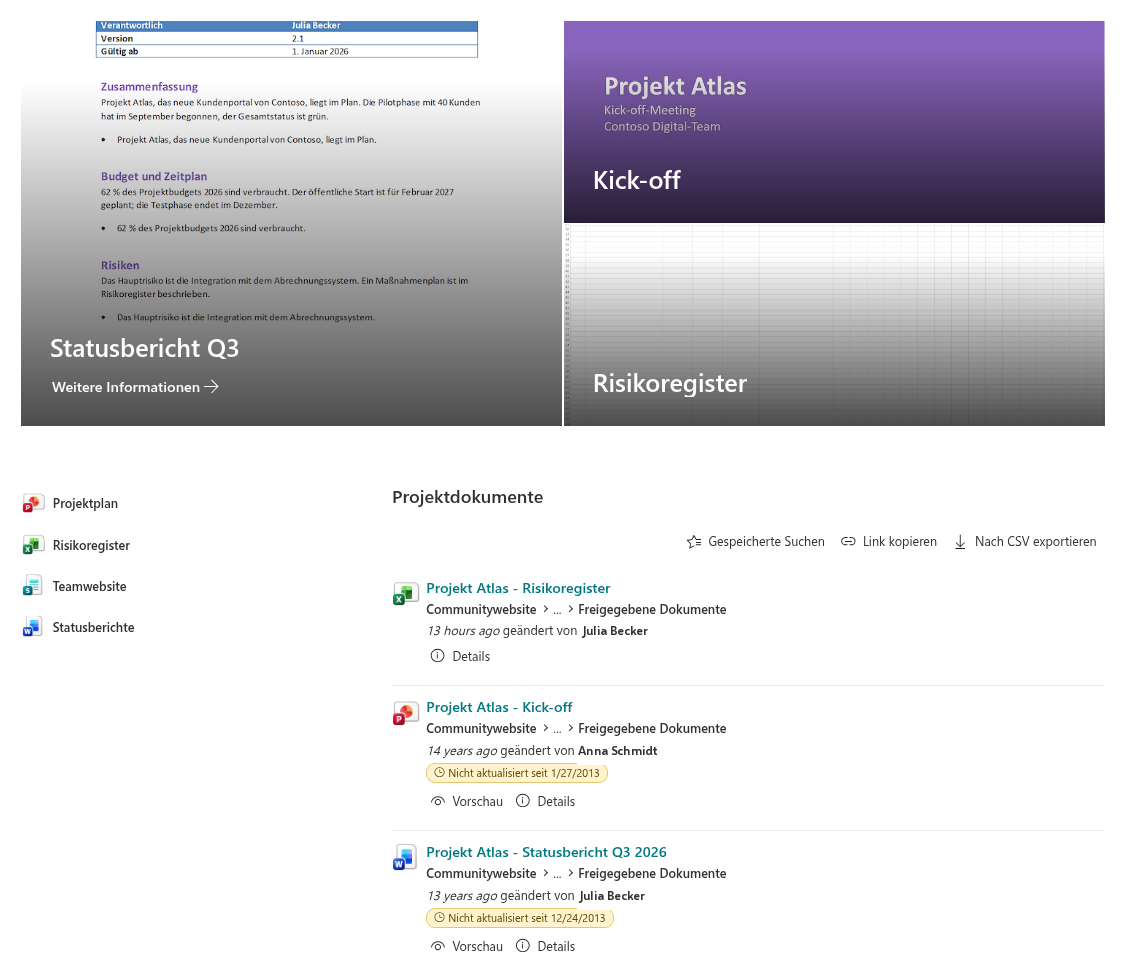Click the clock icon in the 1/27/2013 badge

439,773
